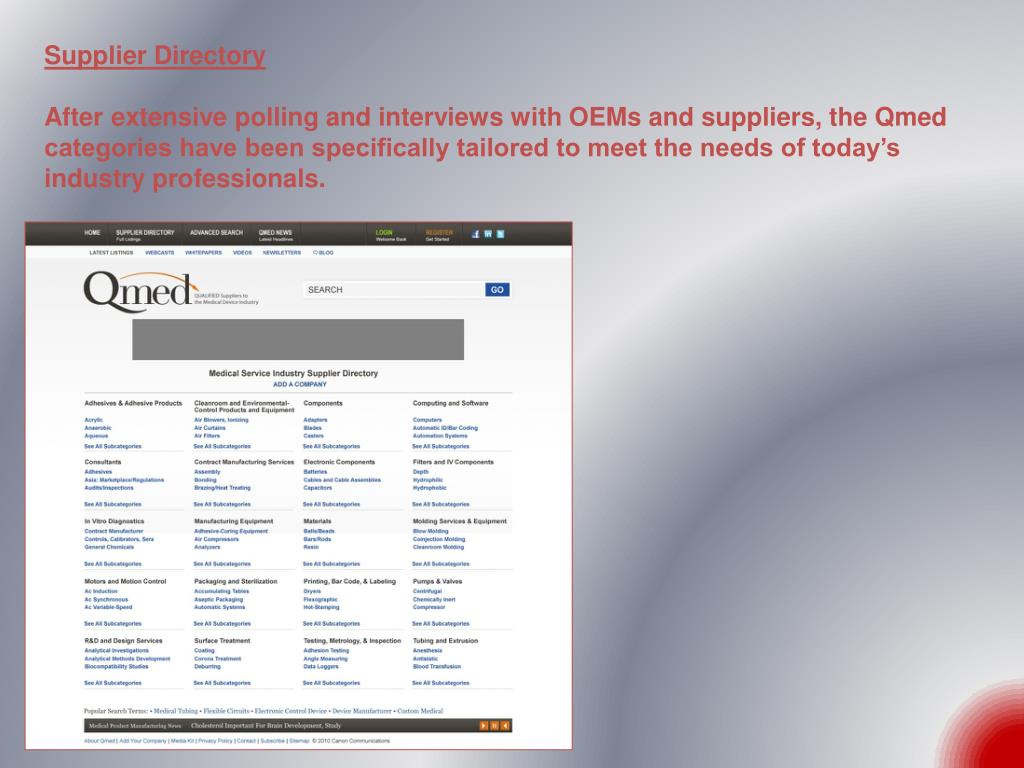Go to the HOME nav item
Screen dimensions: 1024x768
[x=92, y=232]
